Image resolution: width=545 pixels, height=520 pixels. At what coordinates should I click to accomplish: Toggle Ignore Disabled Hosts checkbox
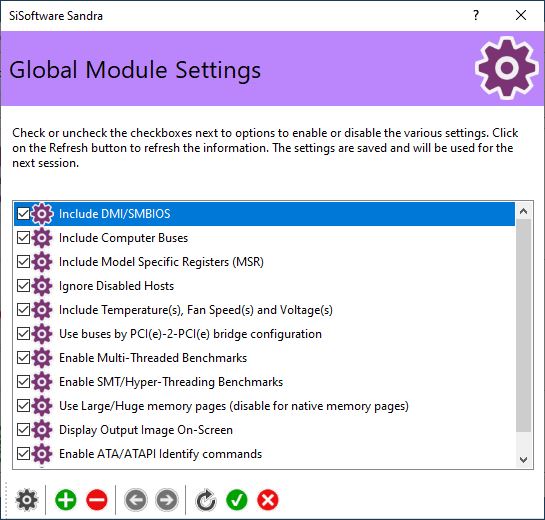click(23, 286)
